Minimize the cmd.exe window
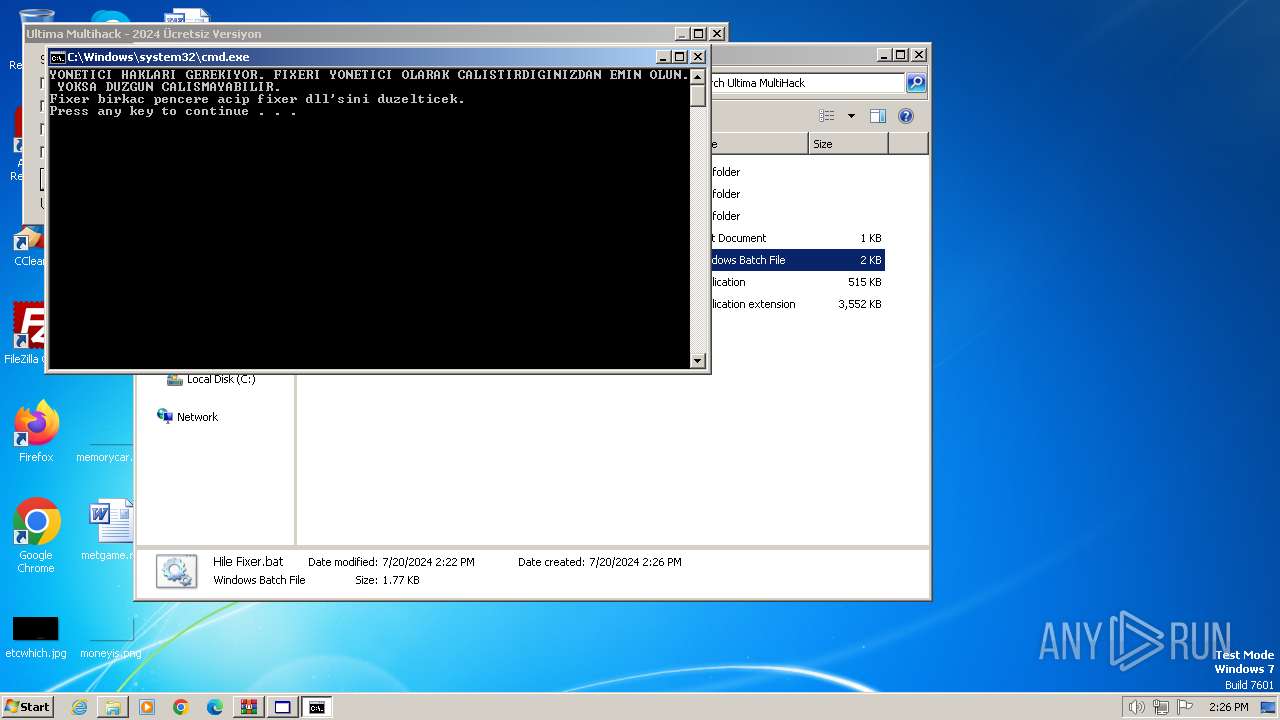 tap(662, 57)
